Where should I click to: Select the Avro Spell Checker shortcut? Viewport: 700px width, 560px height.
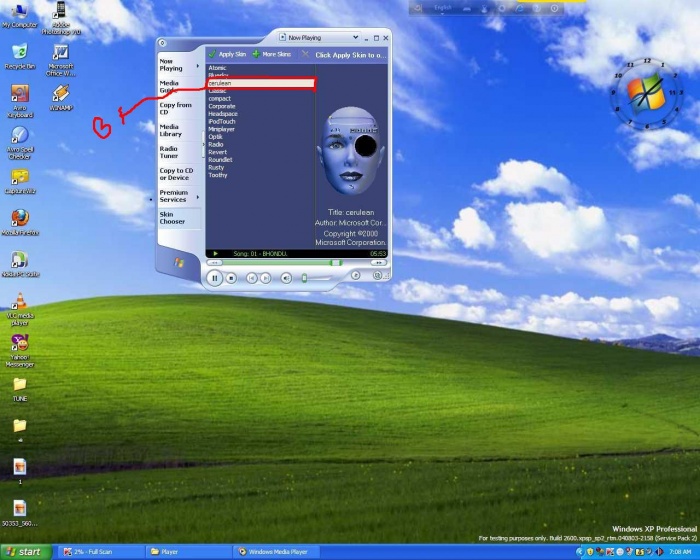tap(20, 143)
